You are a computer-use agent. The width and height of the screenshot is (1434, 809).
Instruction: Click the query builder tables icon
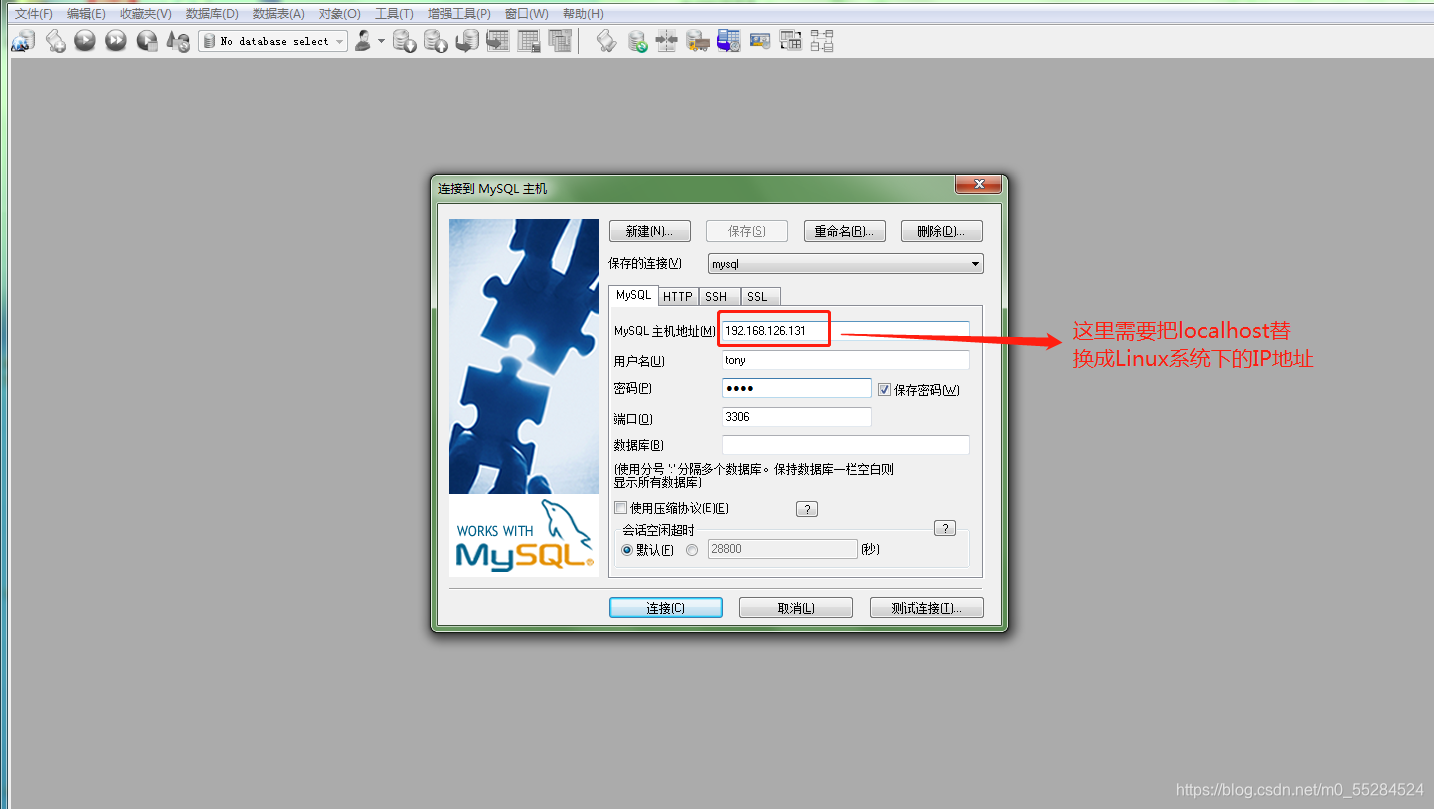(x=791, y=41)
